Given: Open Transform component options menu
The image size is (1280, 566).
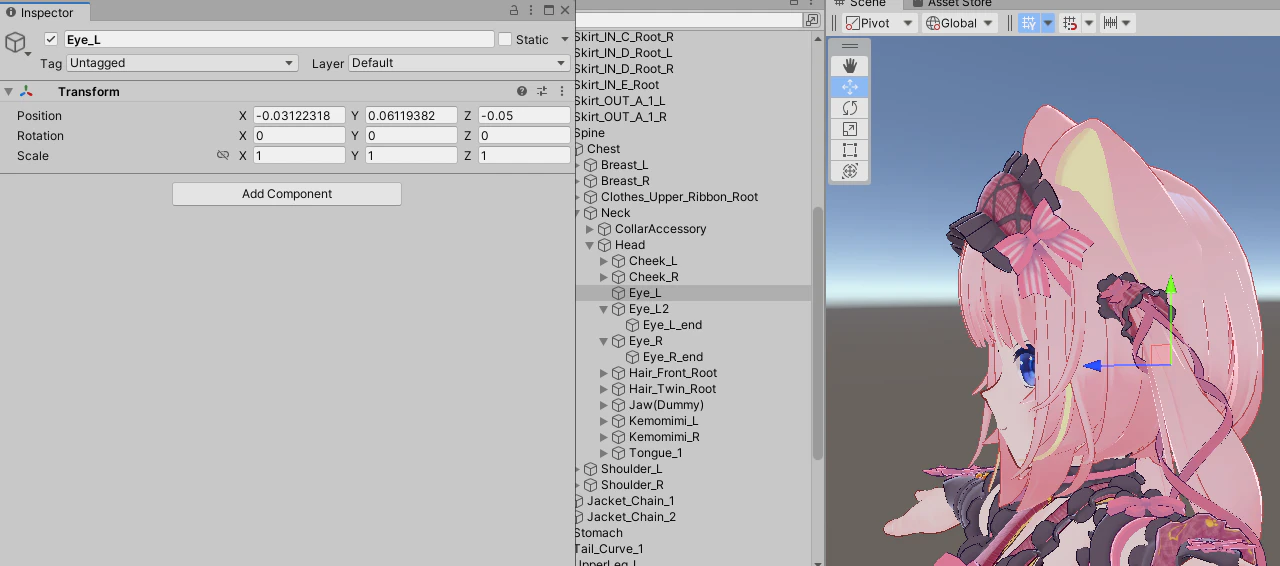Looking at the screenshot, I should click(x=561, y=91).
